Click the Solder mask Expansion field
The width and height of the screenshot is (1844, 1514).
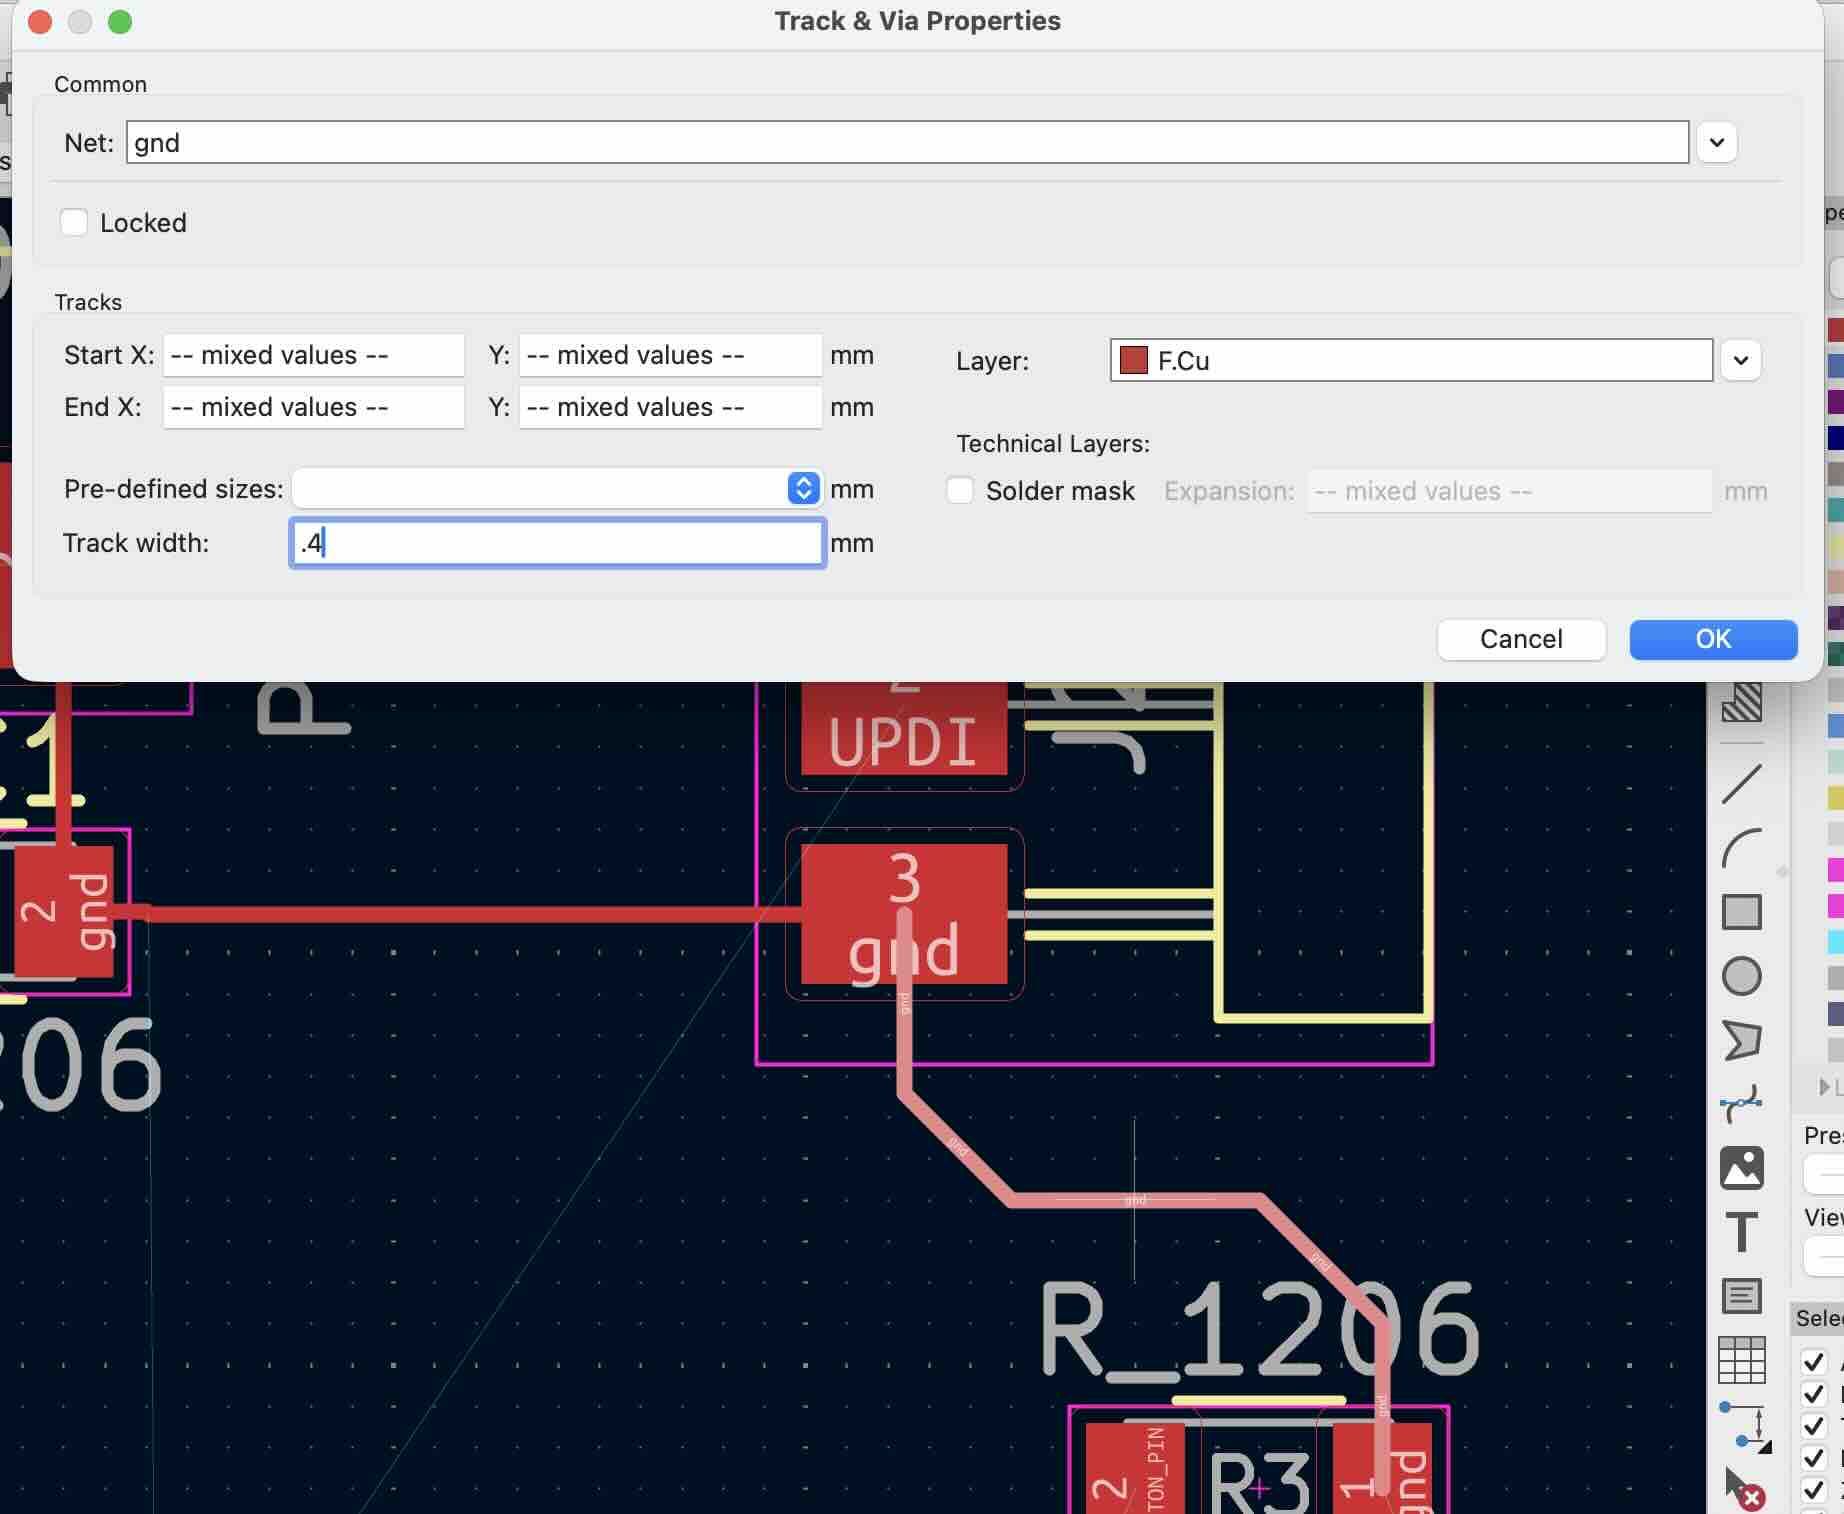pyautogui.click(x=1509, y=491)
